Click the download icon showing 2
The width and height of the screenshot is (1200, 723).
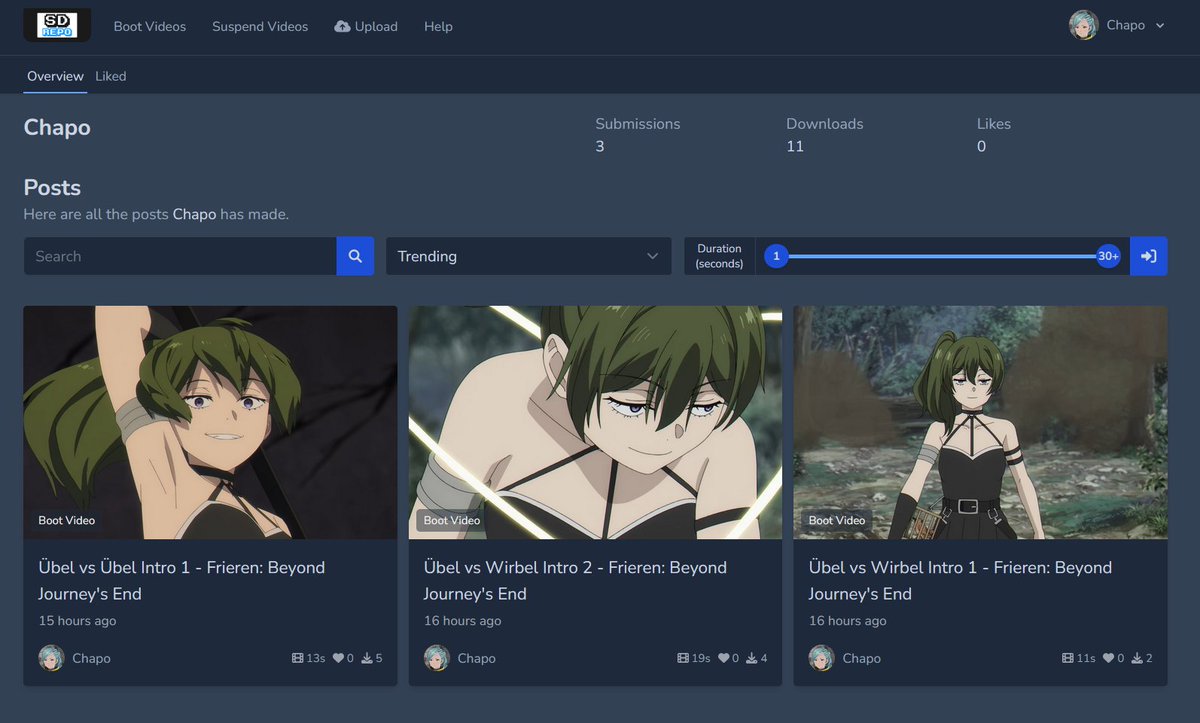(1136, 658)
